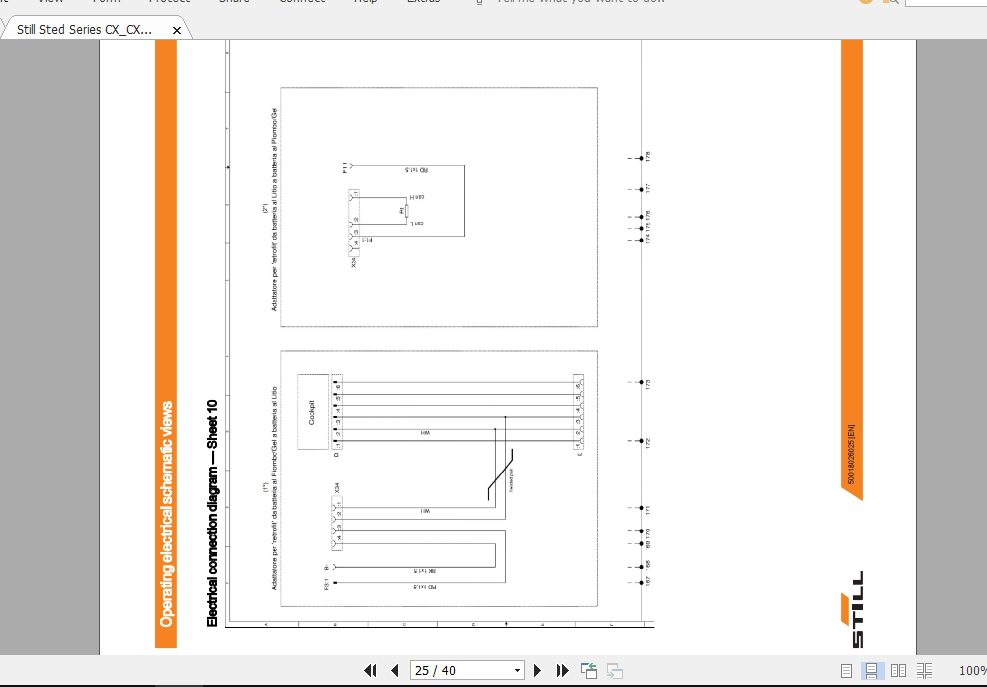
Task: Go to the previous page
Action: (x=395, y=671)
